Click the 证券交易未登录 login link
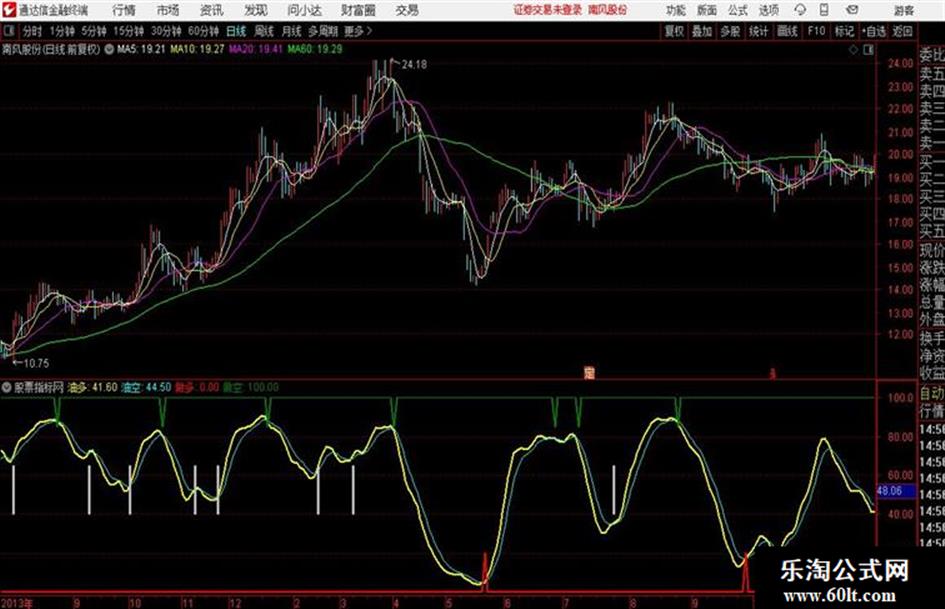Screen dimensions: 945x609 pyautogui.click(x=548, y=10)
